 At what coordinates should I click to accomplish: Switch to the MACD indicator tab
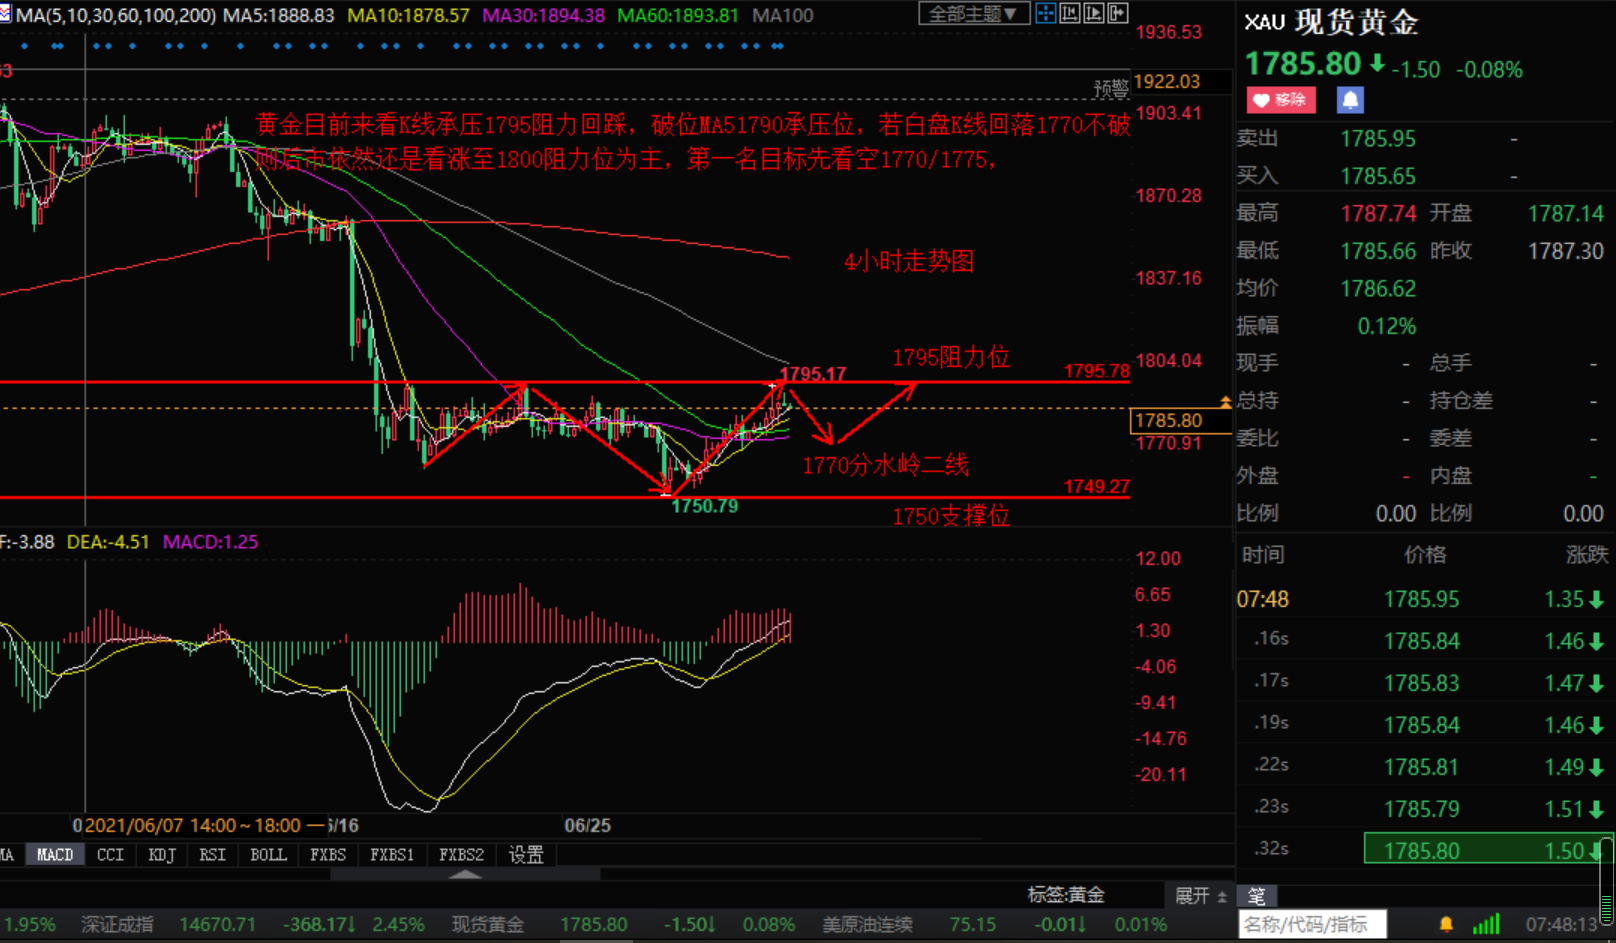point(55,855)
